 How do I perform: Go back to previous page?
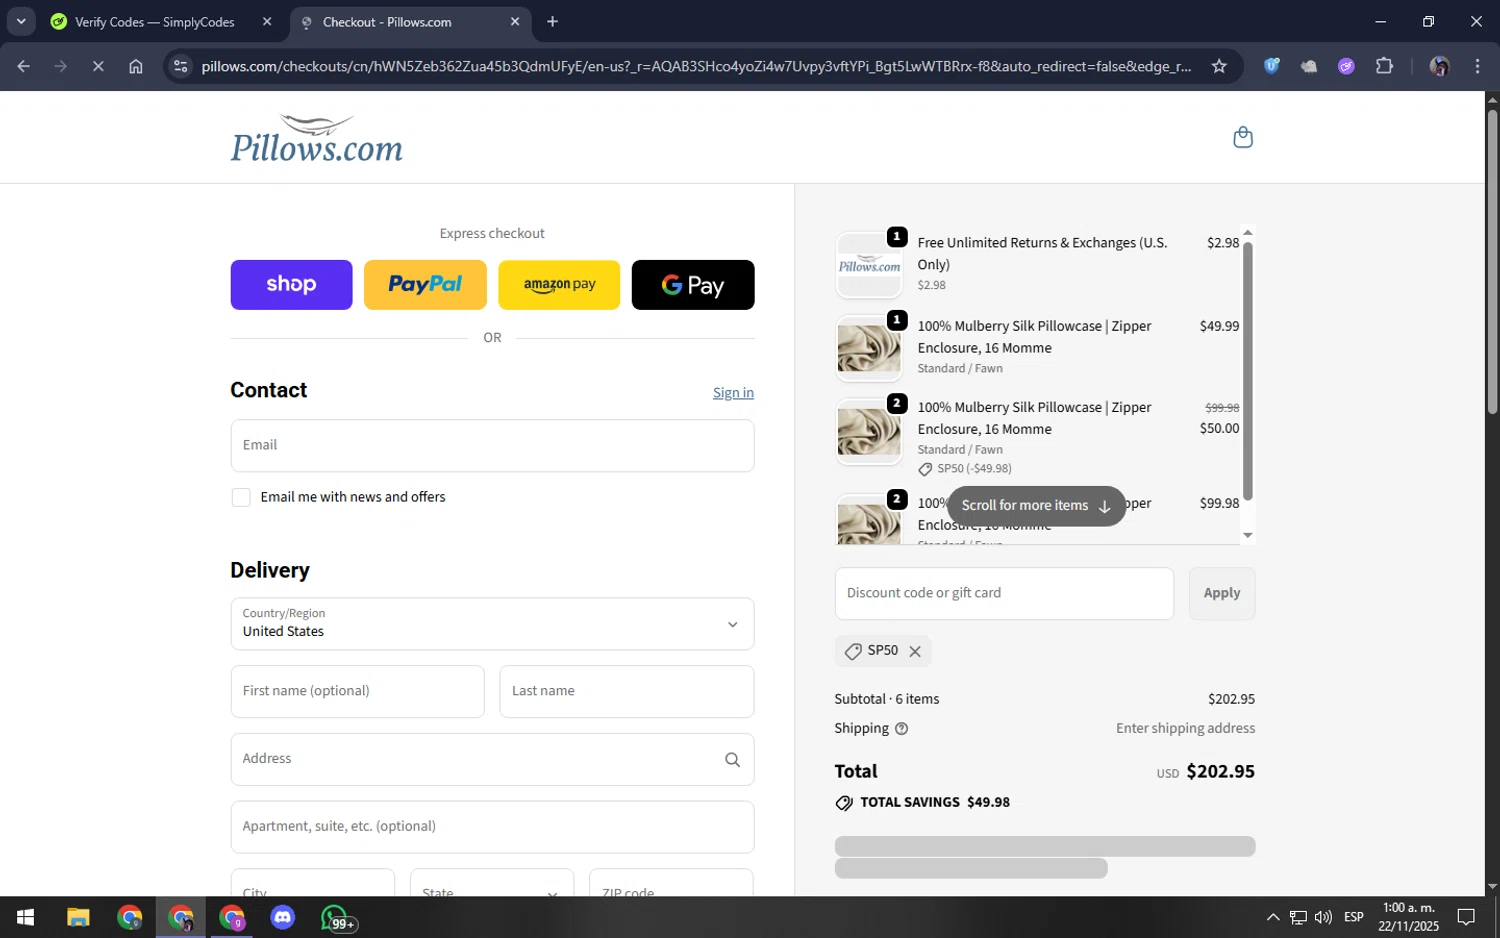(x=24, y=67)
